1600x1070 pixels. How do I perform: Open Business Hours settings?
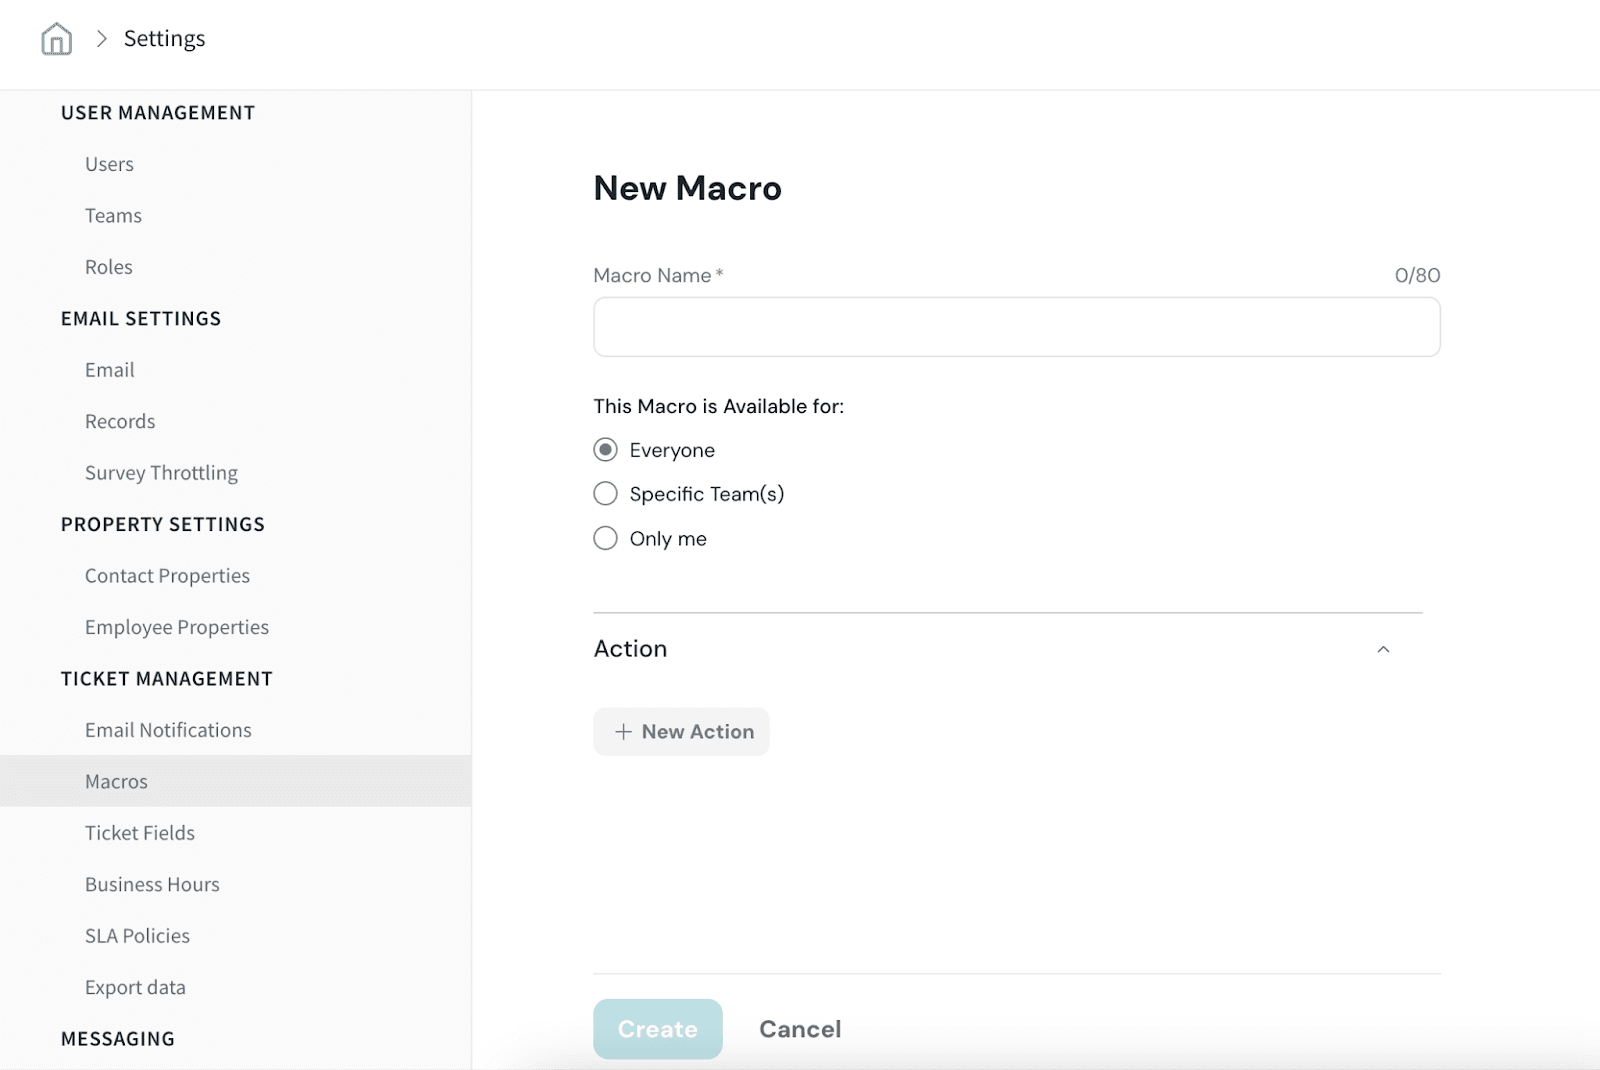[x=152, y=884]
